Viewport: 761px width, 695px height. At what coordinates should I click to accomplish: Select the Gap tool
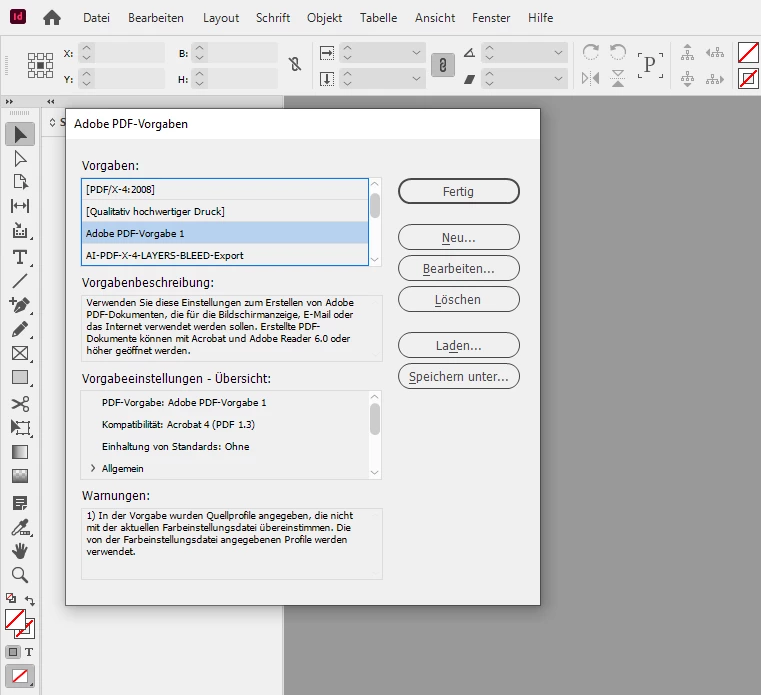click(x=20, y=206)
